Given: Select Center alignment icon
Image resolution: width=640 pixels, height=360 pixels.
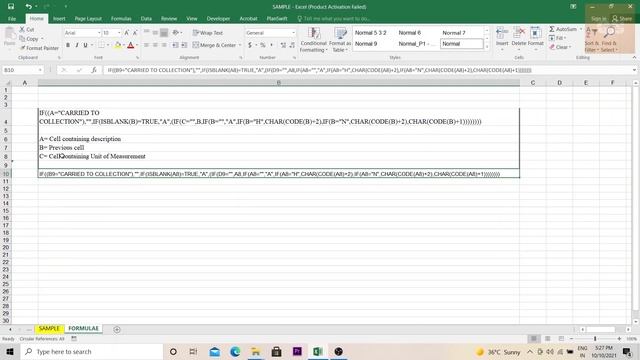Looking at the screenshot, I should pos(155,45).
